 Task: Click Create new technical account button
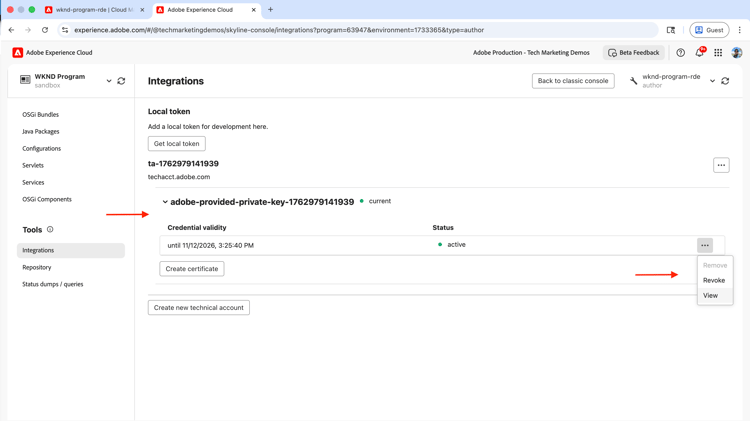click(199, 308)
